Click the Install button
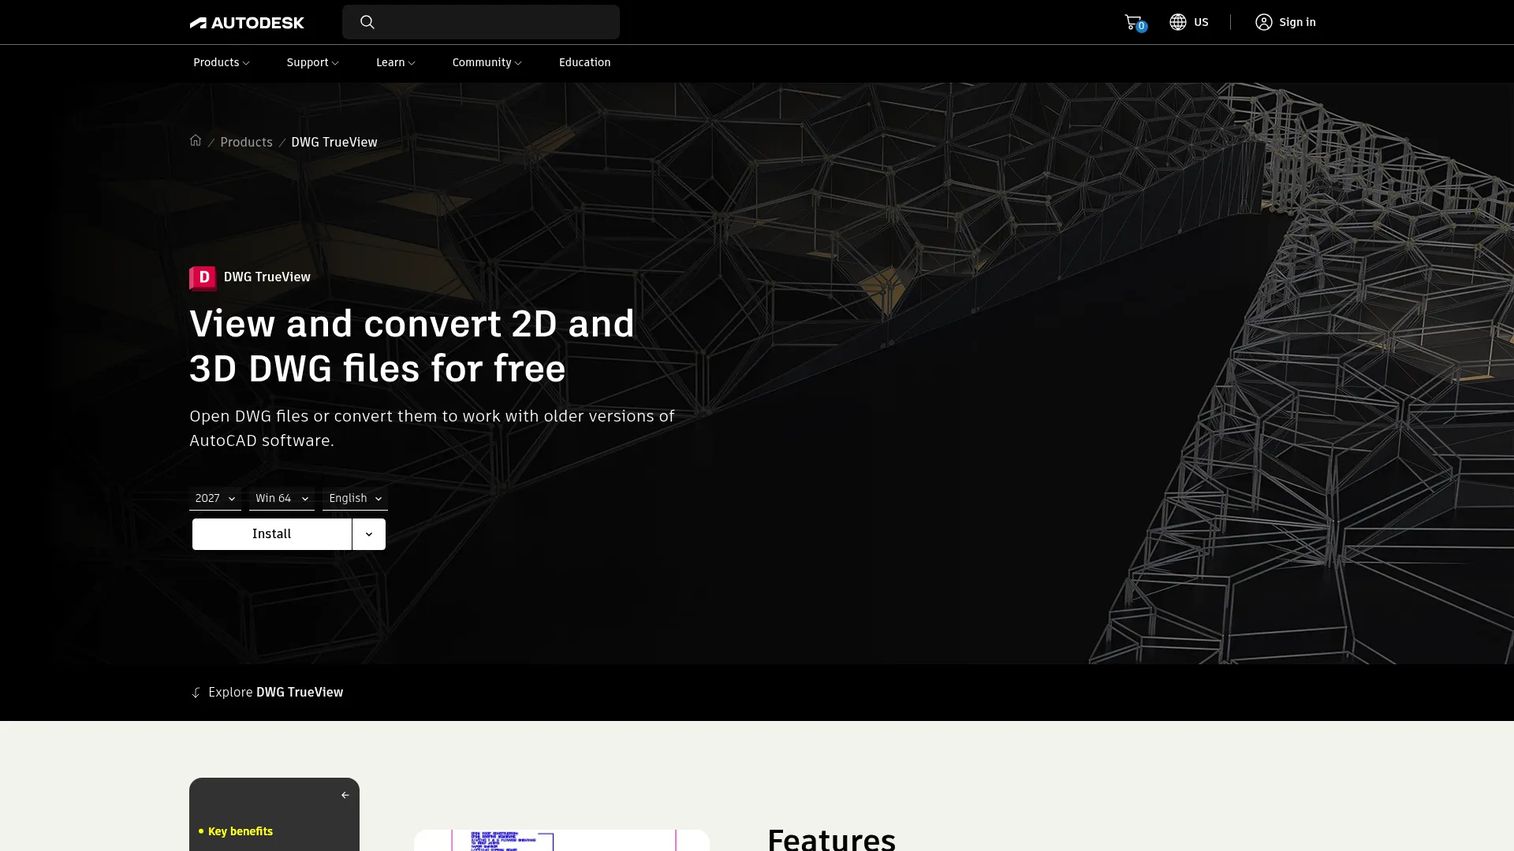 [x=272, y=534]
